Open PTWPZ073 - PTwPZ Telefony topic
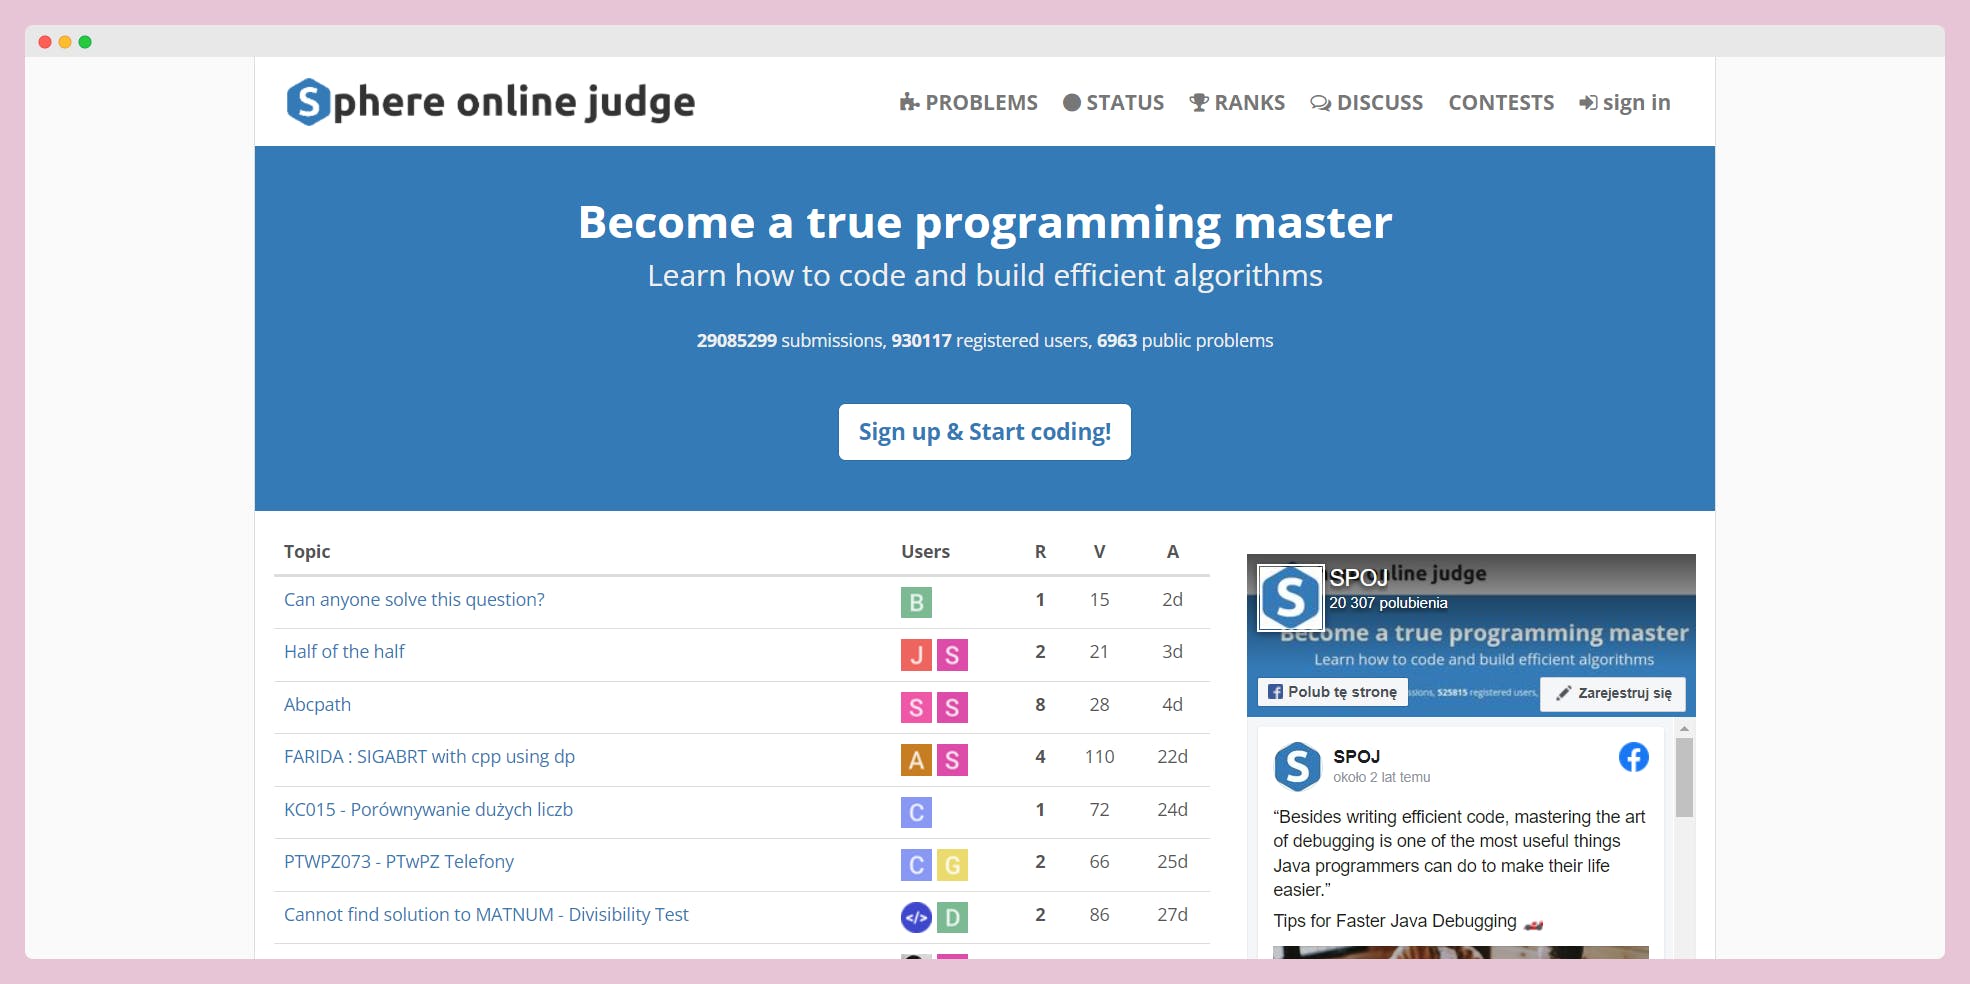This screenshot has height=984, width=1970. click(399, 862)
